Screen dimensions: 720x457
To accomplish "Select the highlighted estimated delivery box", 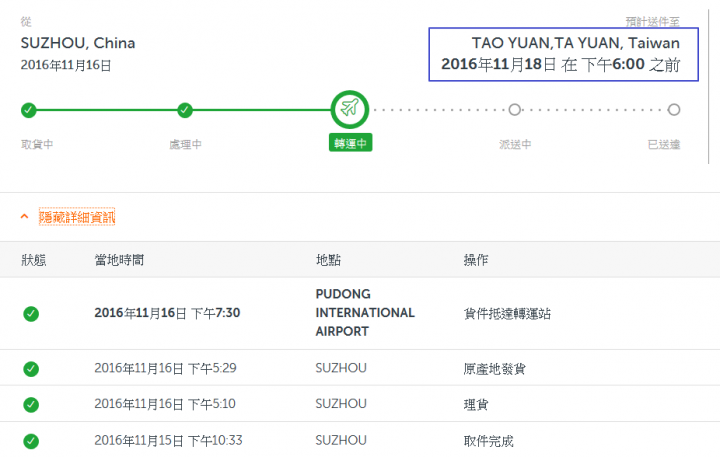I will (563, 54).
